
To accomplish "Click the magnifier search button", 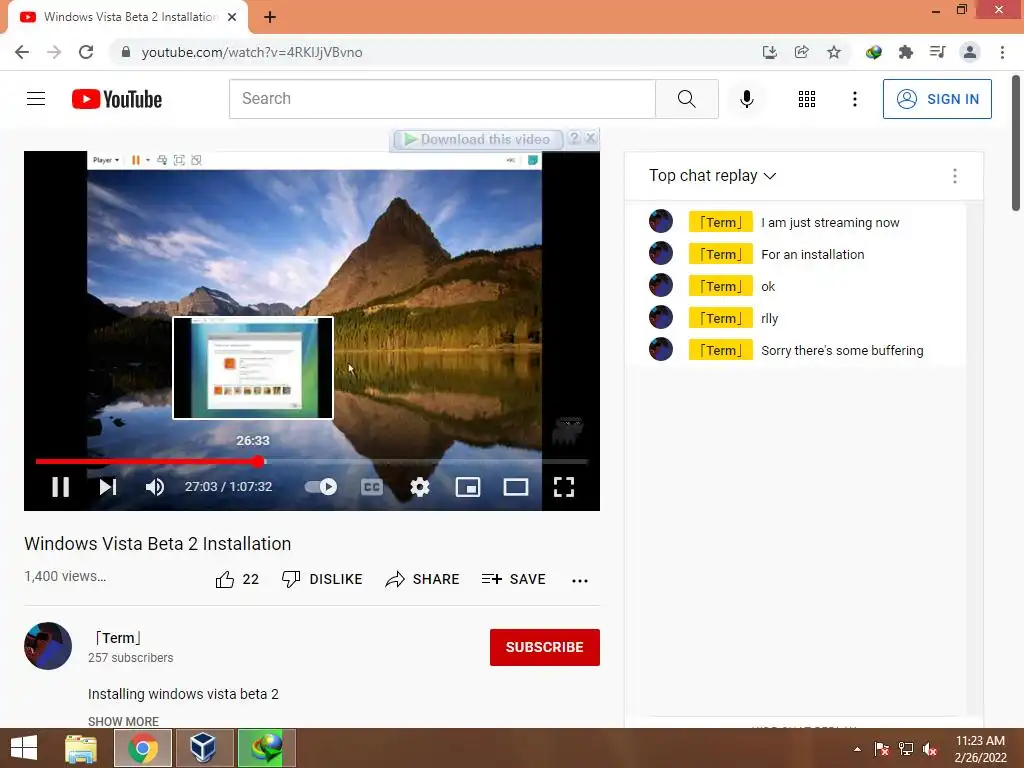I will (x=686, y=99).
